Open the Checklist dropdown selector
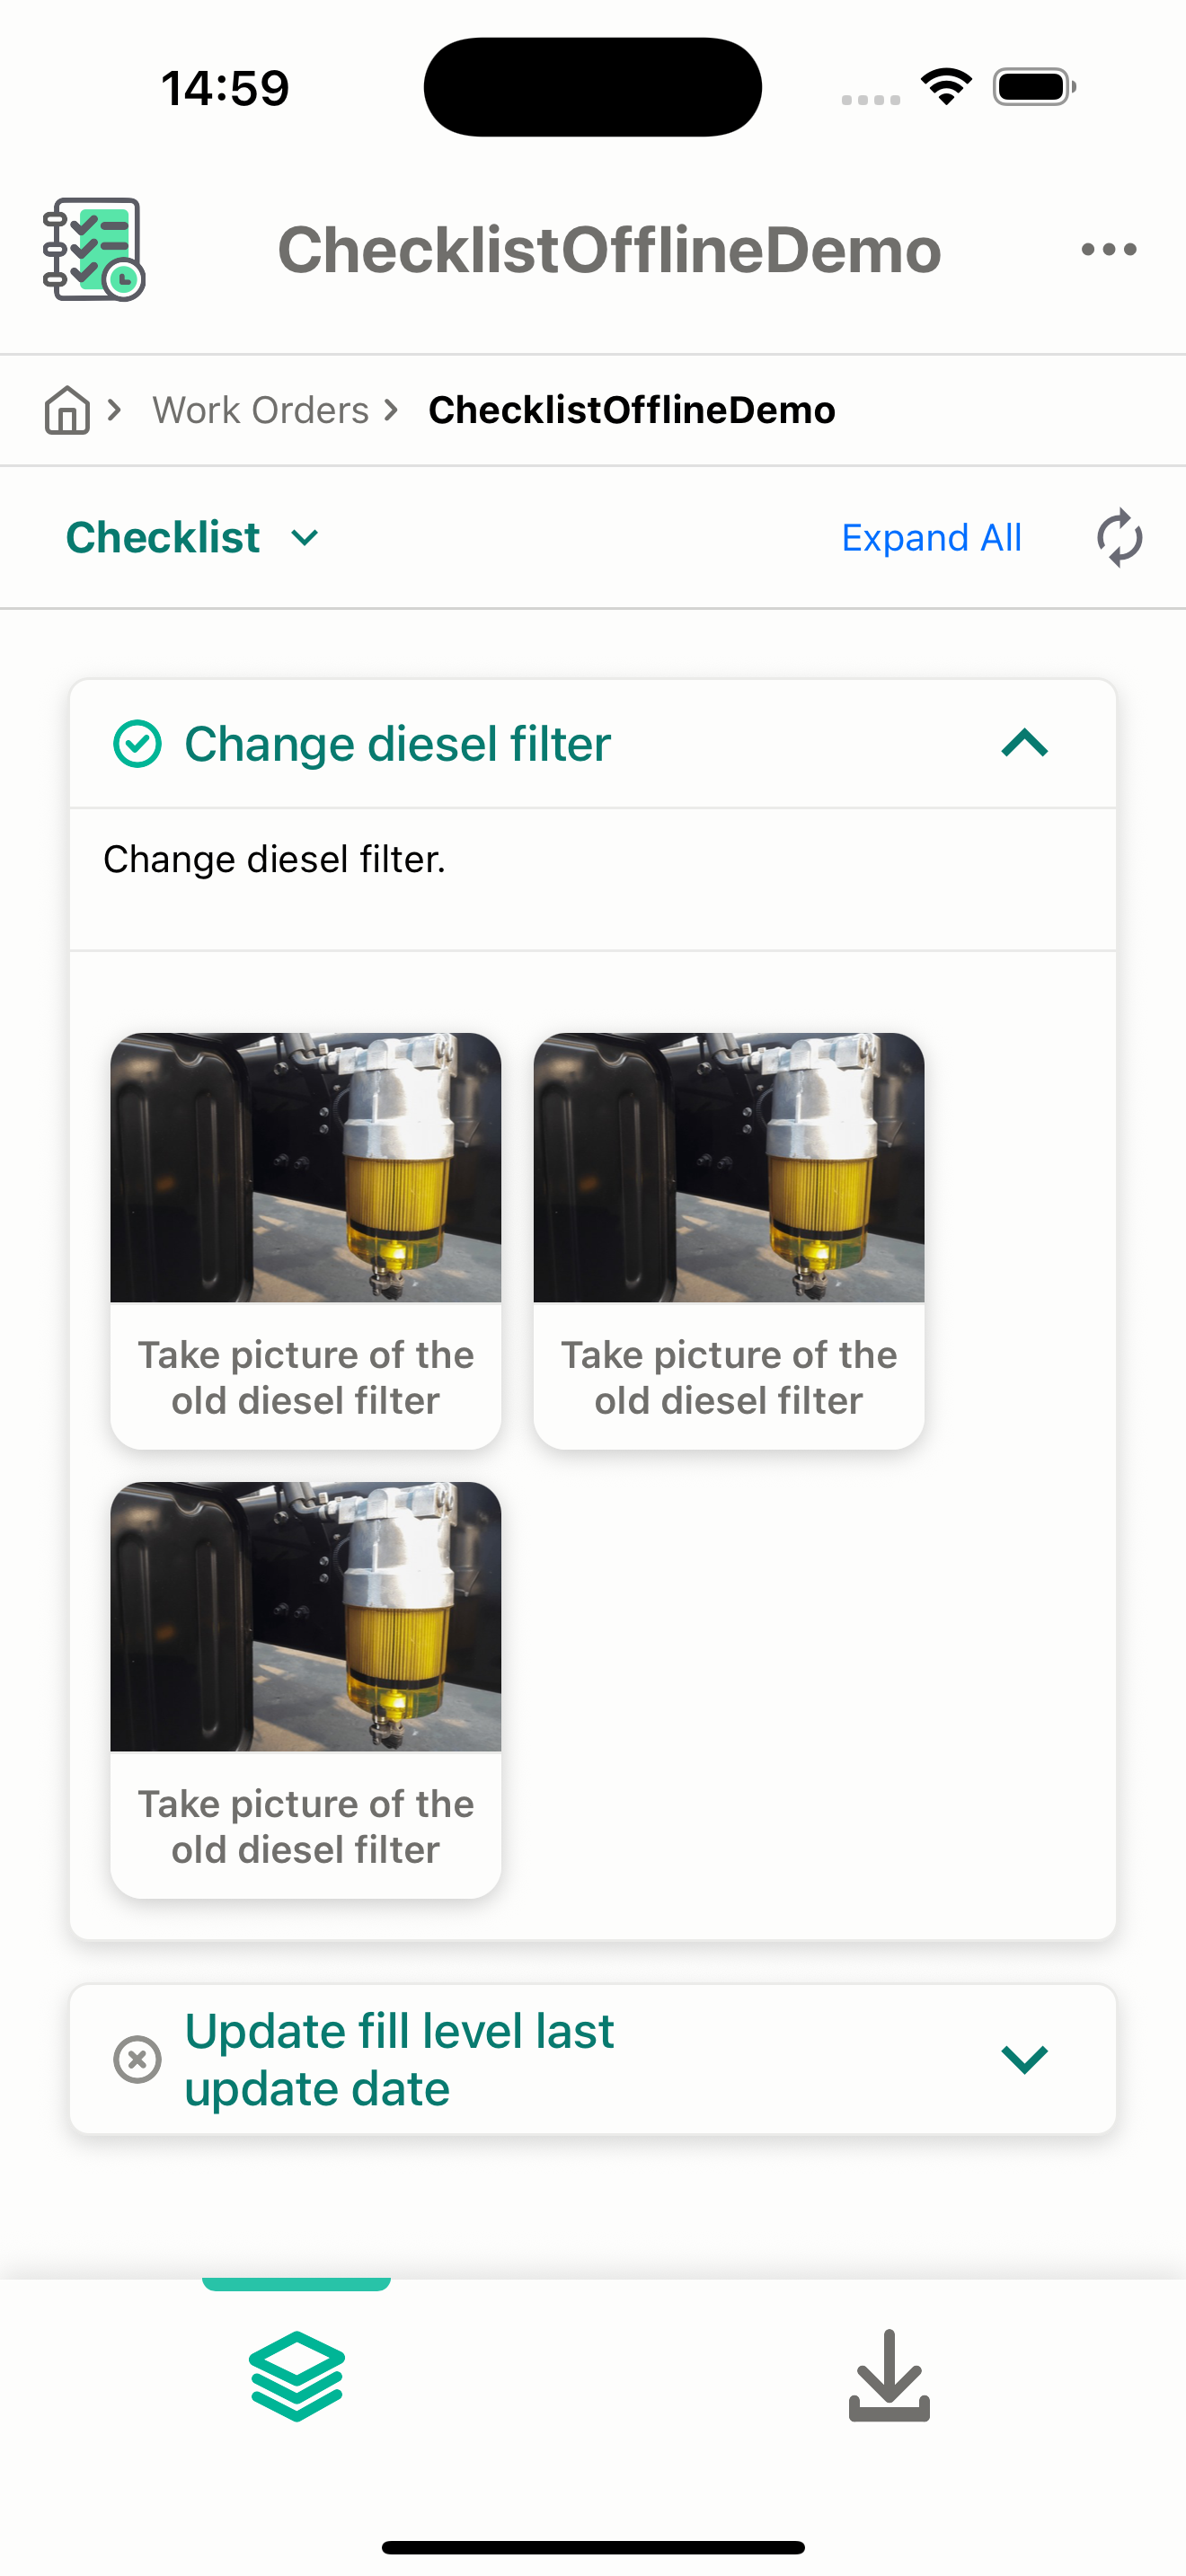 click(x=192, y=538)
